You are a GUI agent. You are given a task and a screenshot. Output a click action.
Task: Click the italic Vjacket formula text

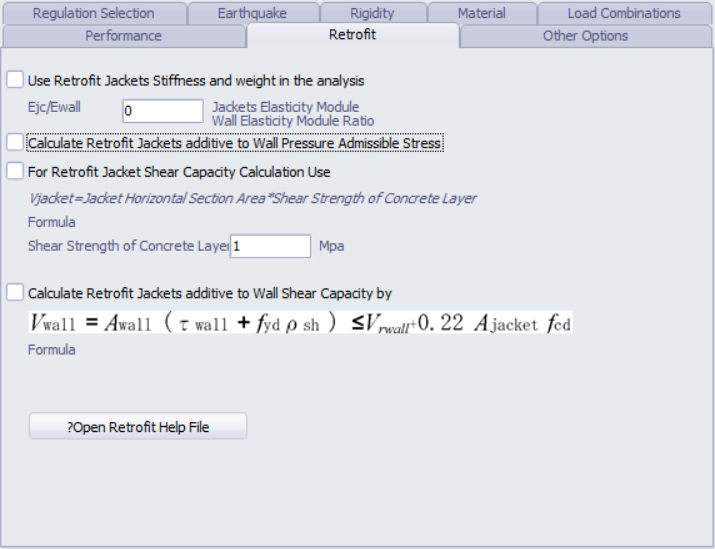[252, 198]
